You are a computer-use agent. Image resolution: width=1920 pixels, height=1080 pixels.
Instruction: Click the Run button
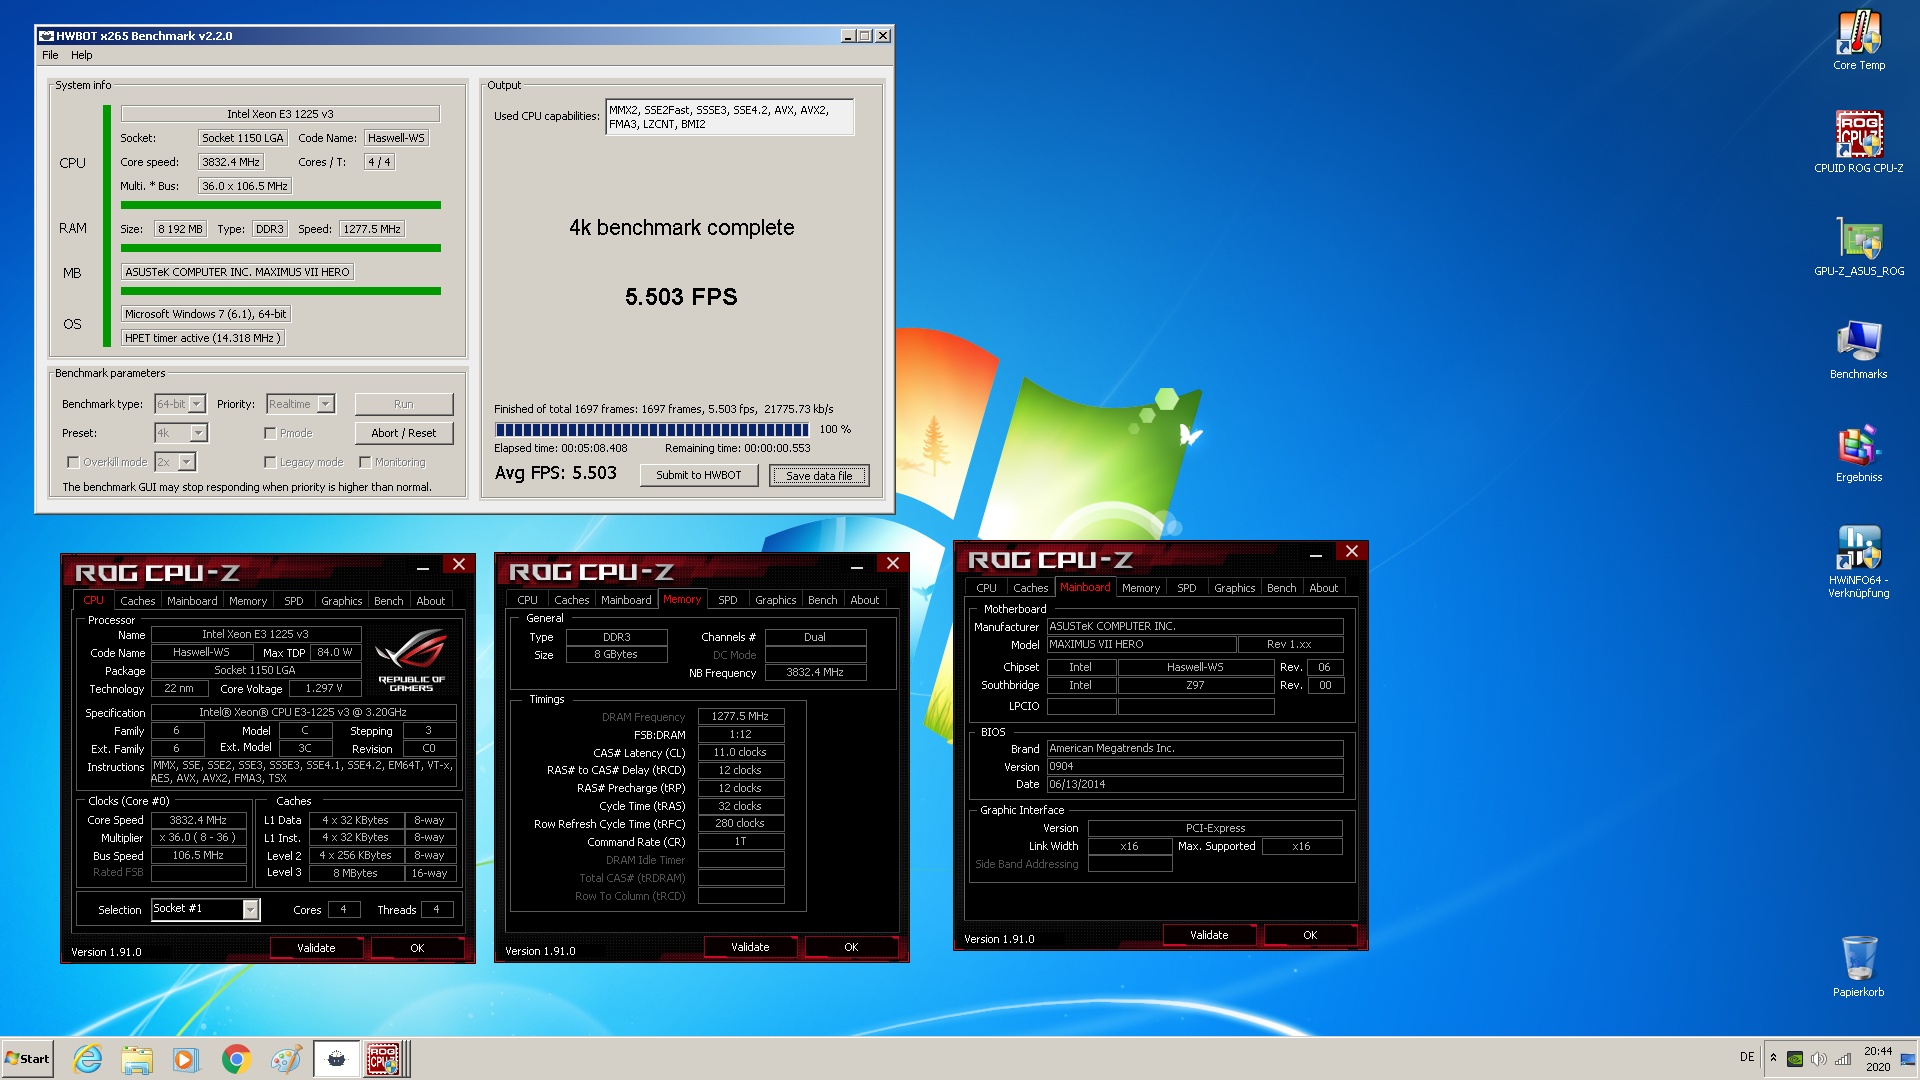[x=403, y=404]
